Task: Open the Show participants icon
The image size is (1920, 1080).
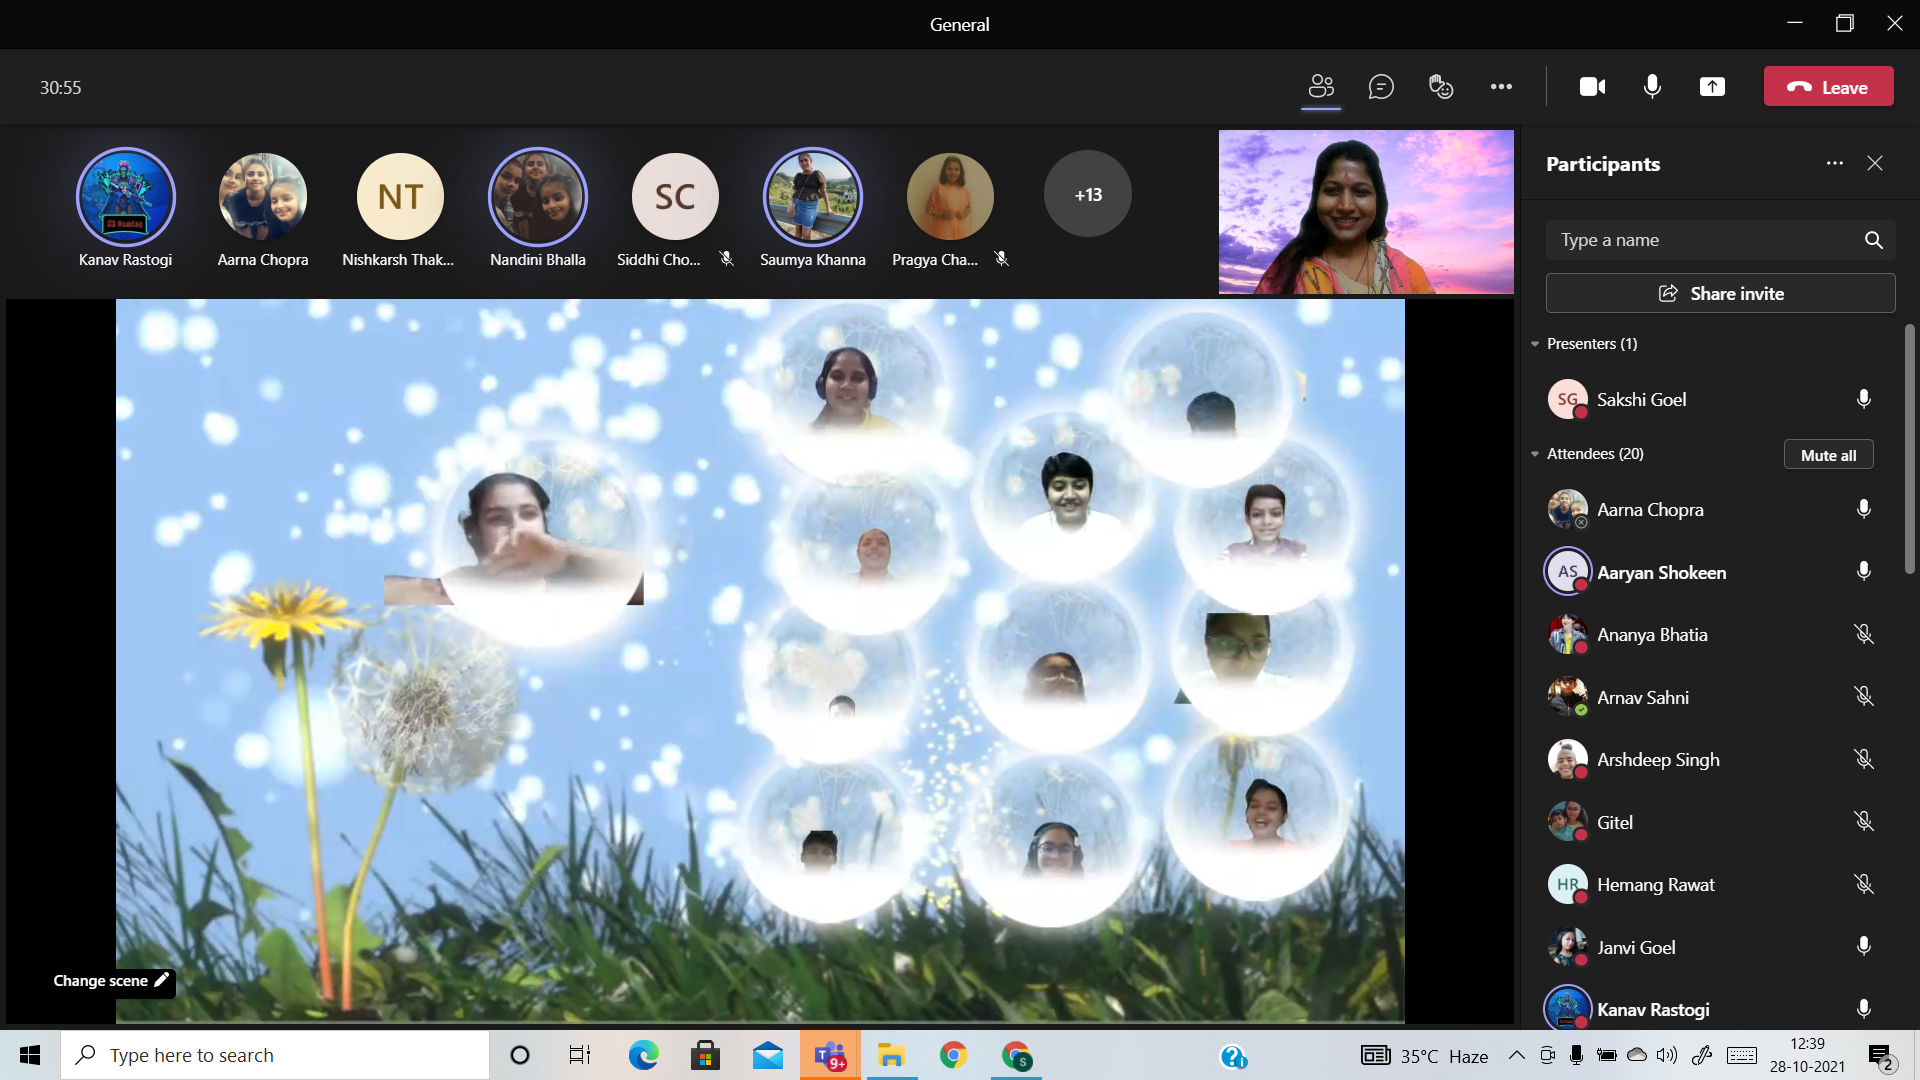Action: click(x=1321, y=87)
